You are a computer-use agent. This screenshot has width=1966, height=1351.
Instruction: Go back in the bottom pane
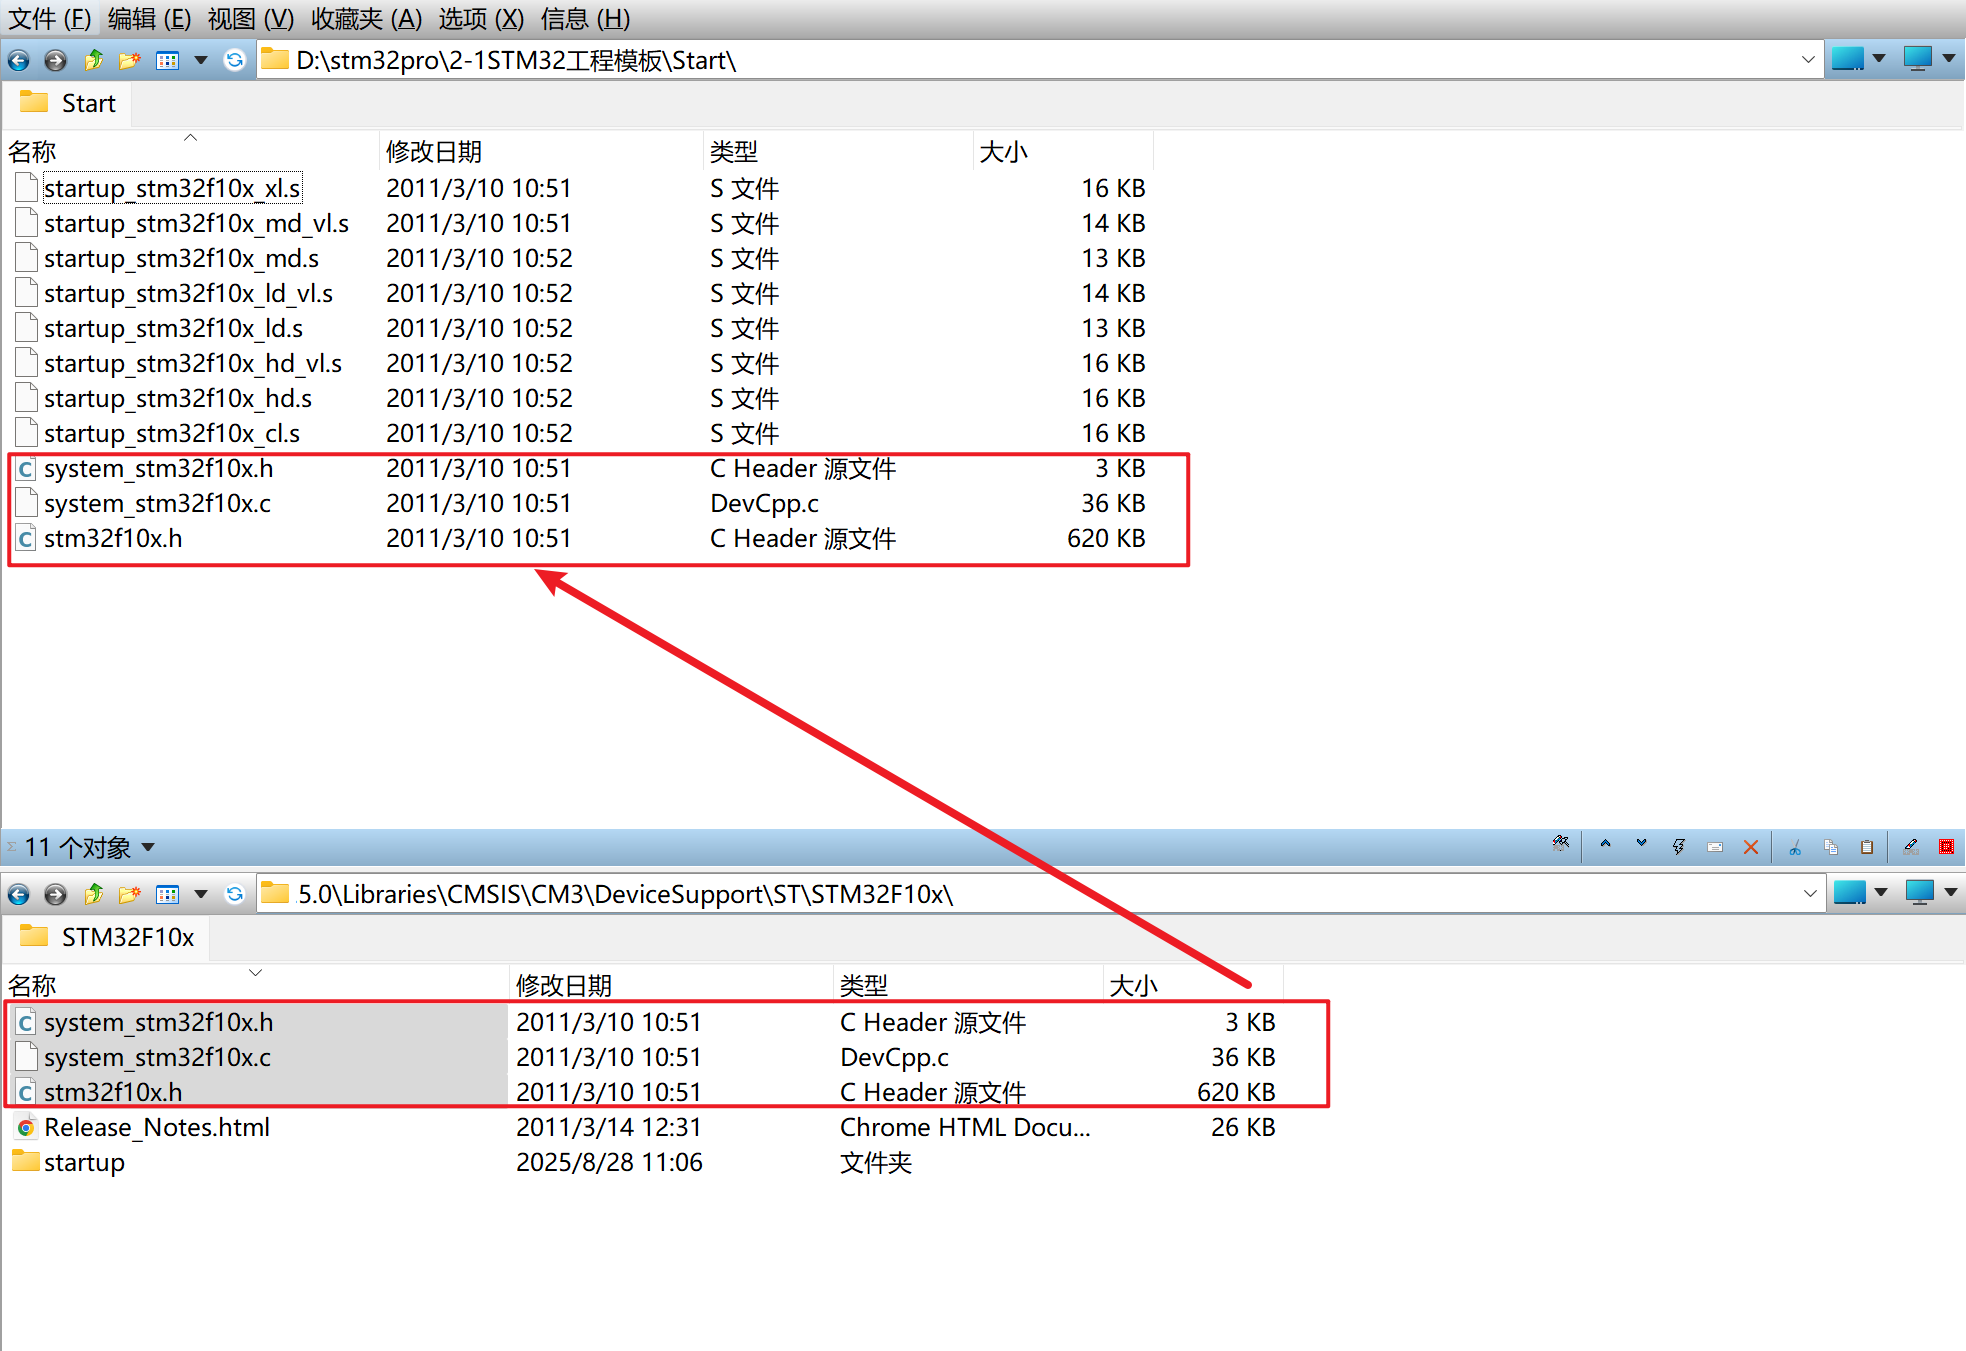coord(18,894)
